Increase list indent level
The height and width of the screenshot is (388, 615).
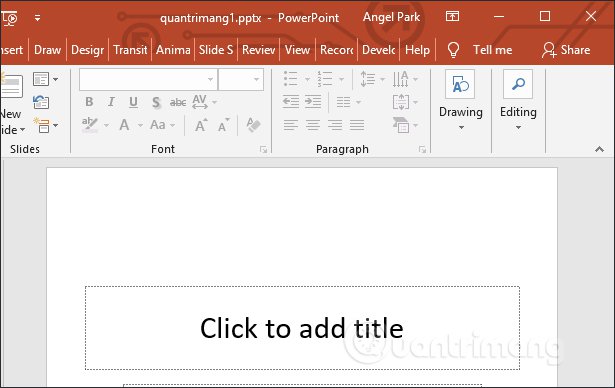click(x=313, y=102)
